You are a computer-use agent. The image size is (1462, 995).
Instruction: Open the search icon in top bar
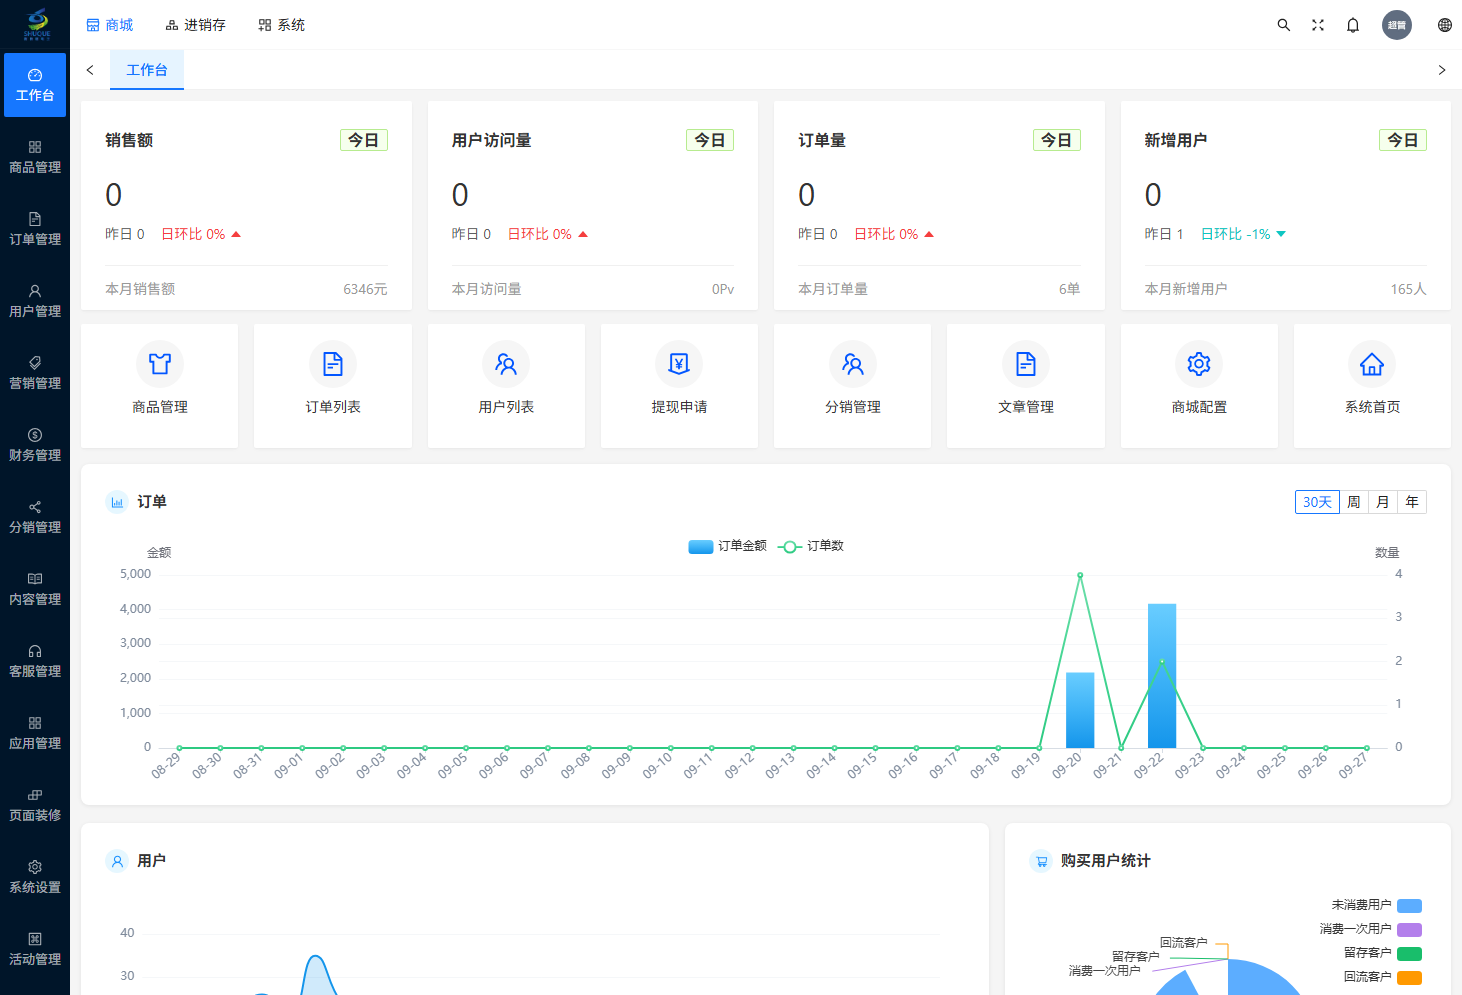(1284, 25)
